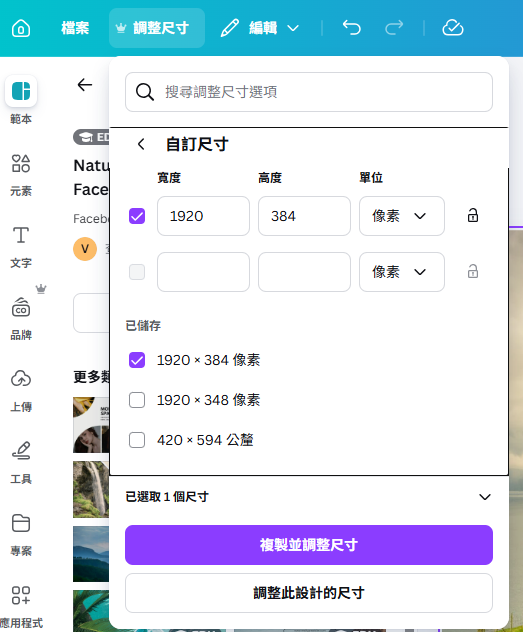Click the empty height field in second row

tap(304, 272)
